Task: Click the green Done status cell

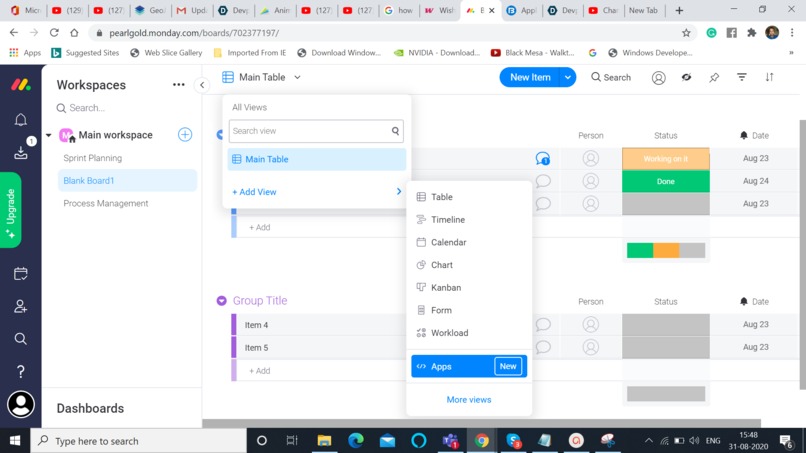Action: 666,181
